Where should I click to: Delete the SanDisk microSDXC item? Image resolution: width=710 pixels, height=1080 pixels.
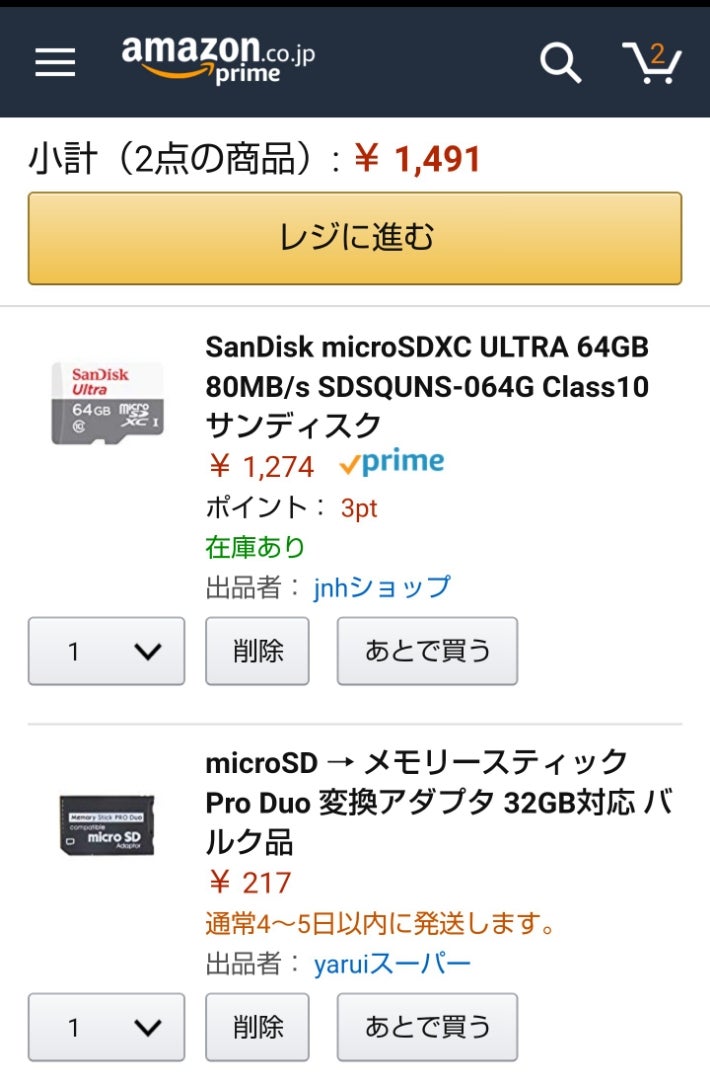pyautogui.click(x=258, y=651)
